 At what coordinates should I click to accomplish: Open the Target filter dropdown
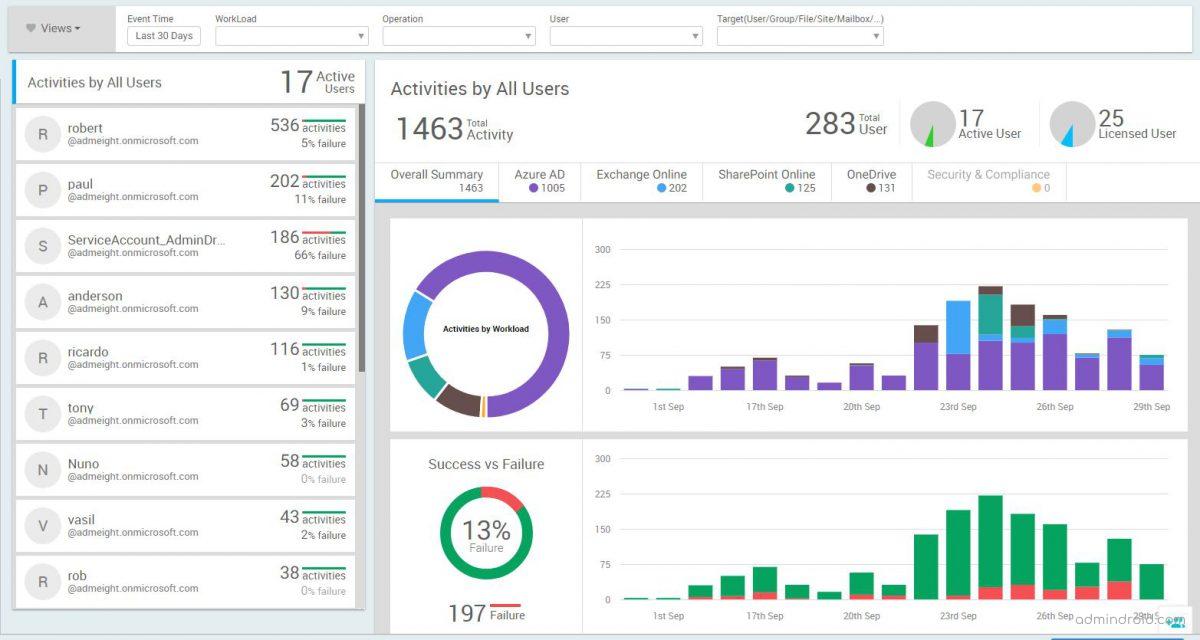coord(800,36)
